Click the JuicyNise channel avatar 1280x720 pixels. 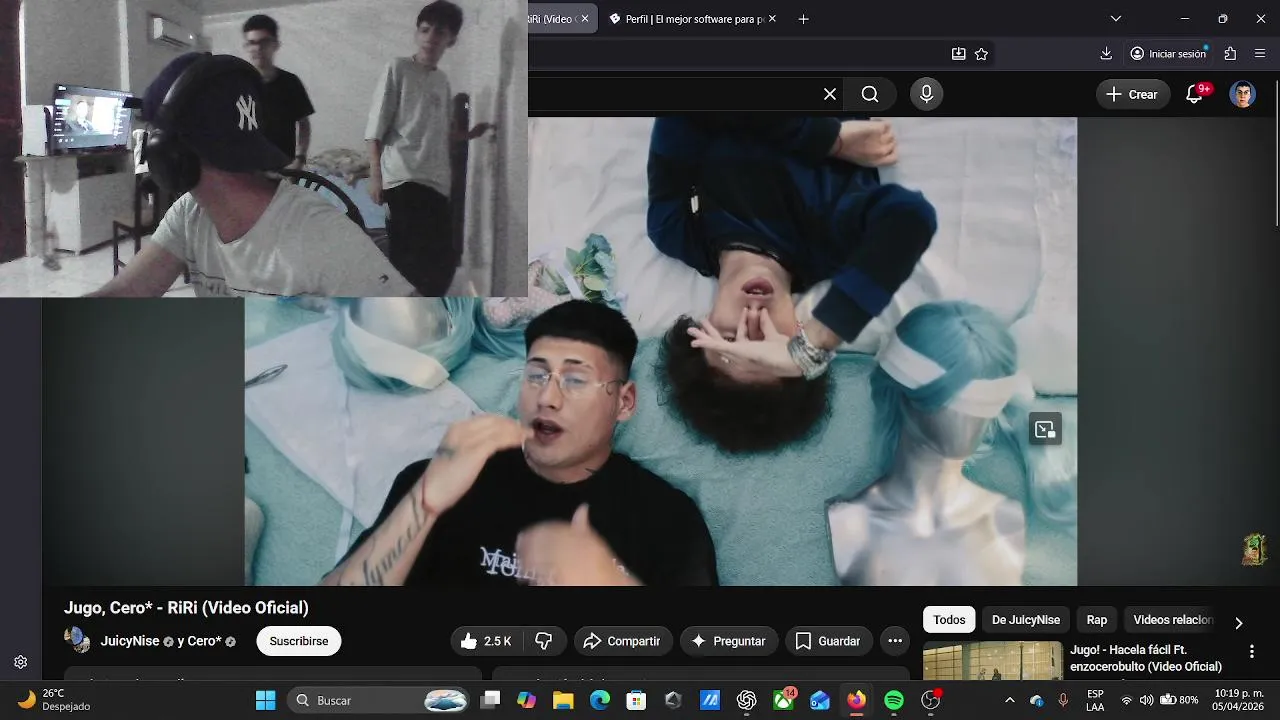[77, 640]
